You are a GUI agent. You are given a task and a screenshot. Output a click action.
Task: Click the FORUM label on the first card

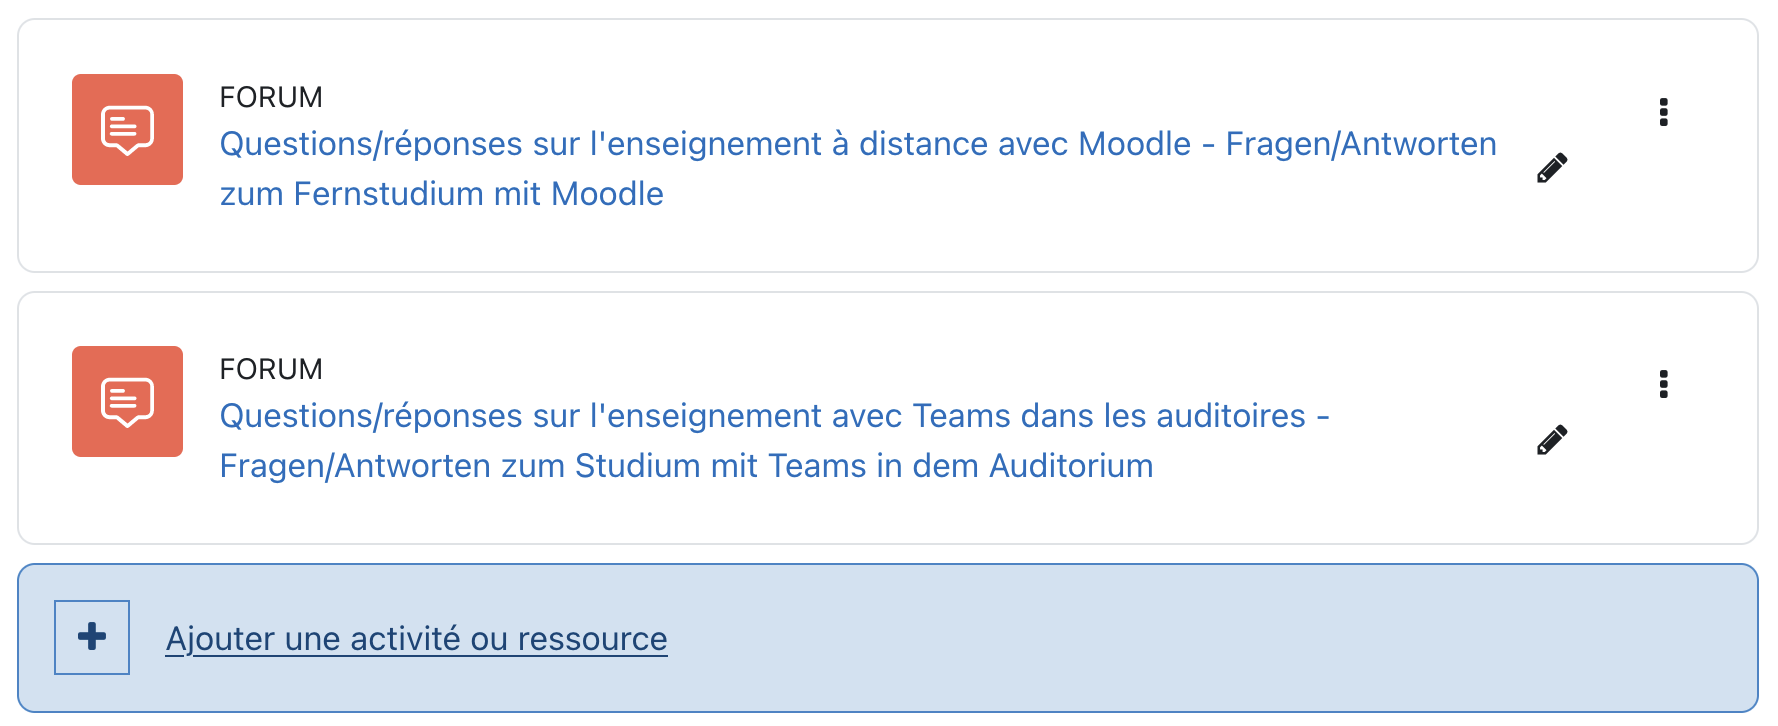coord(271,96)
